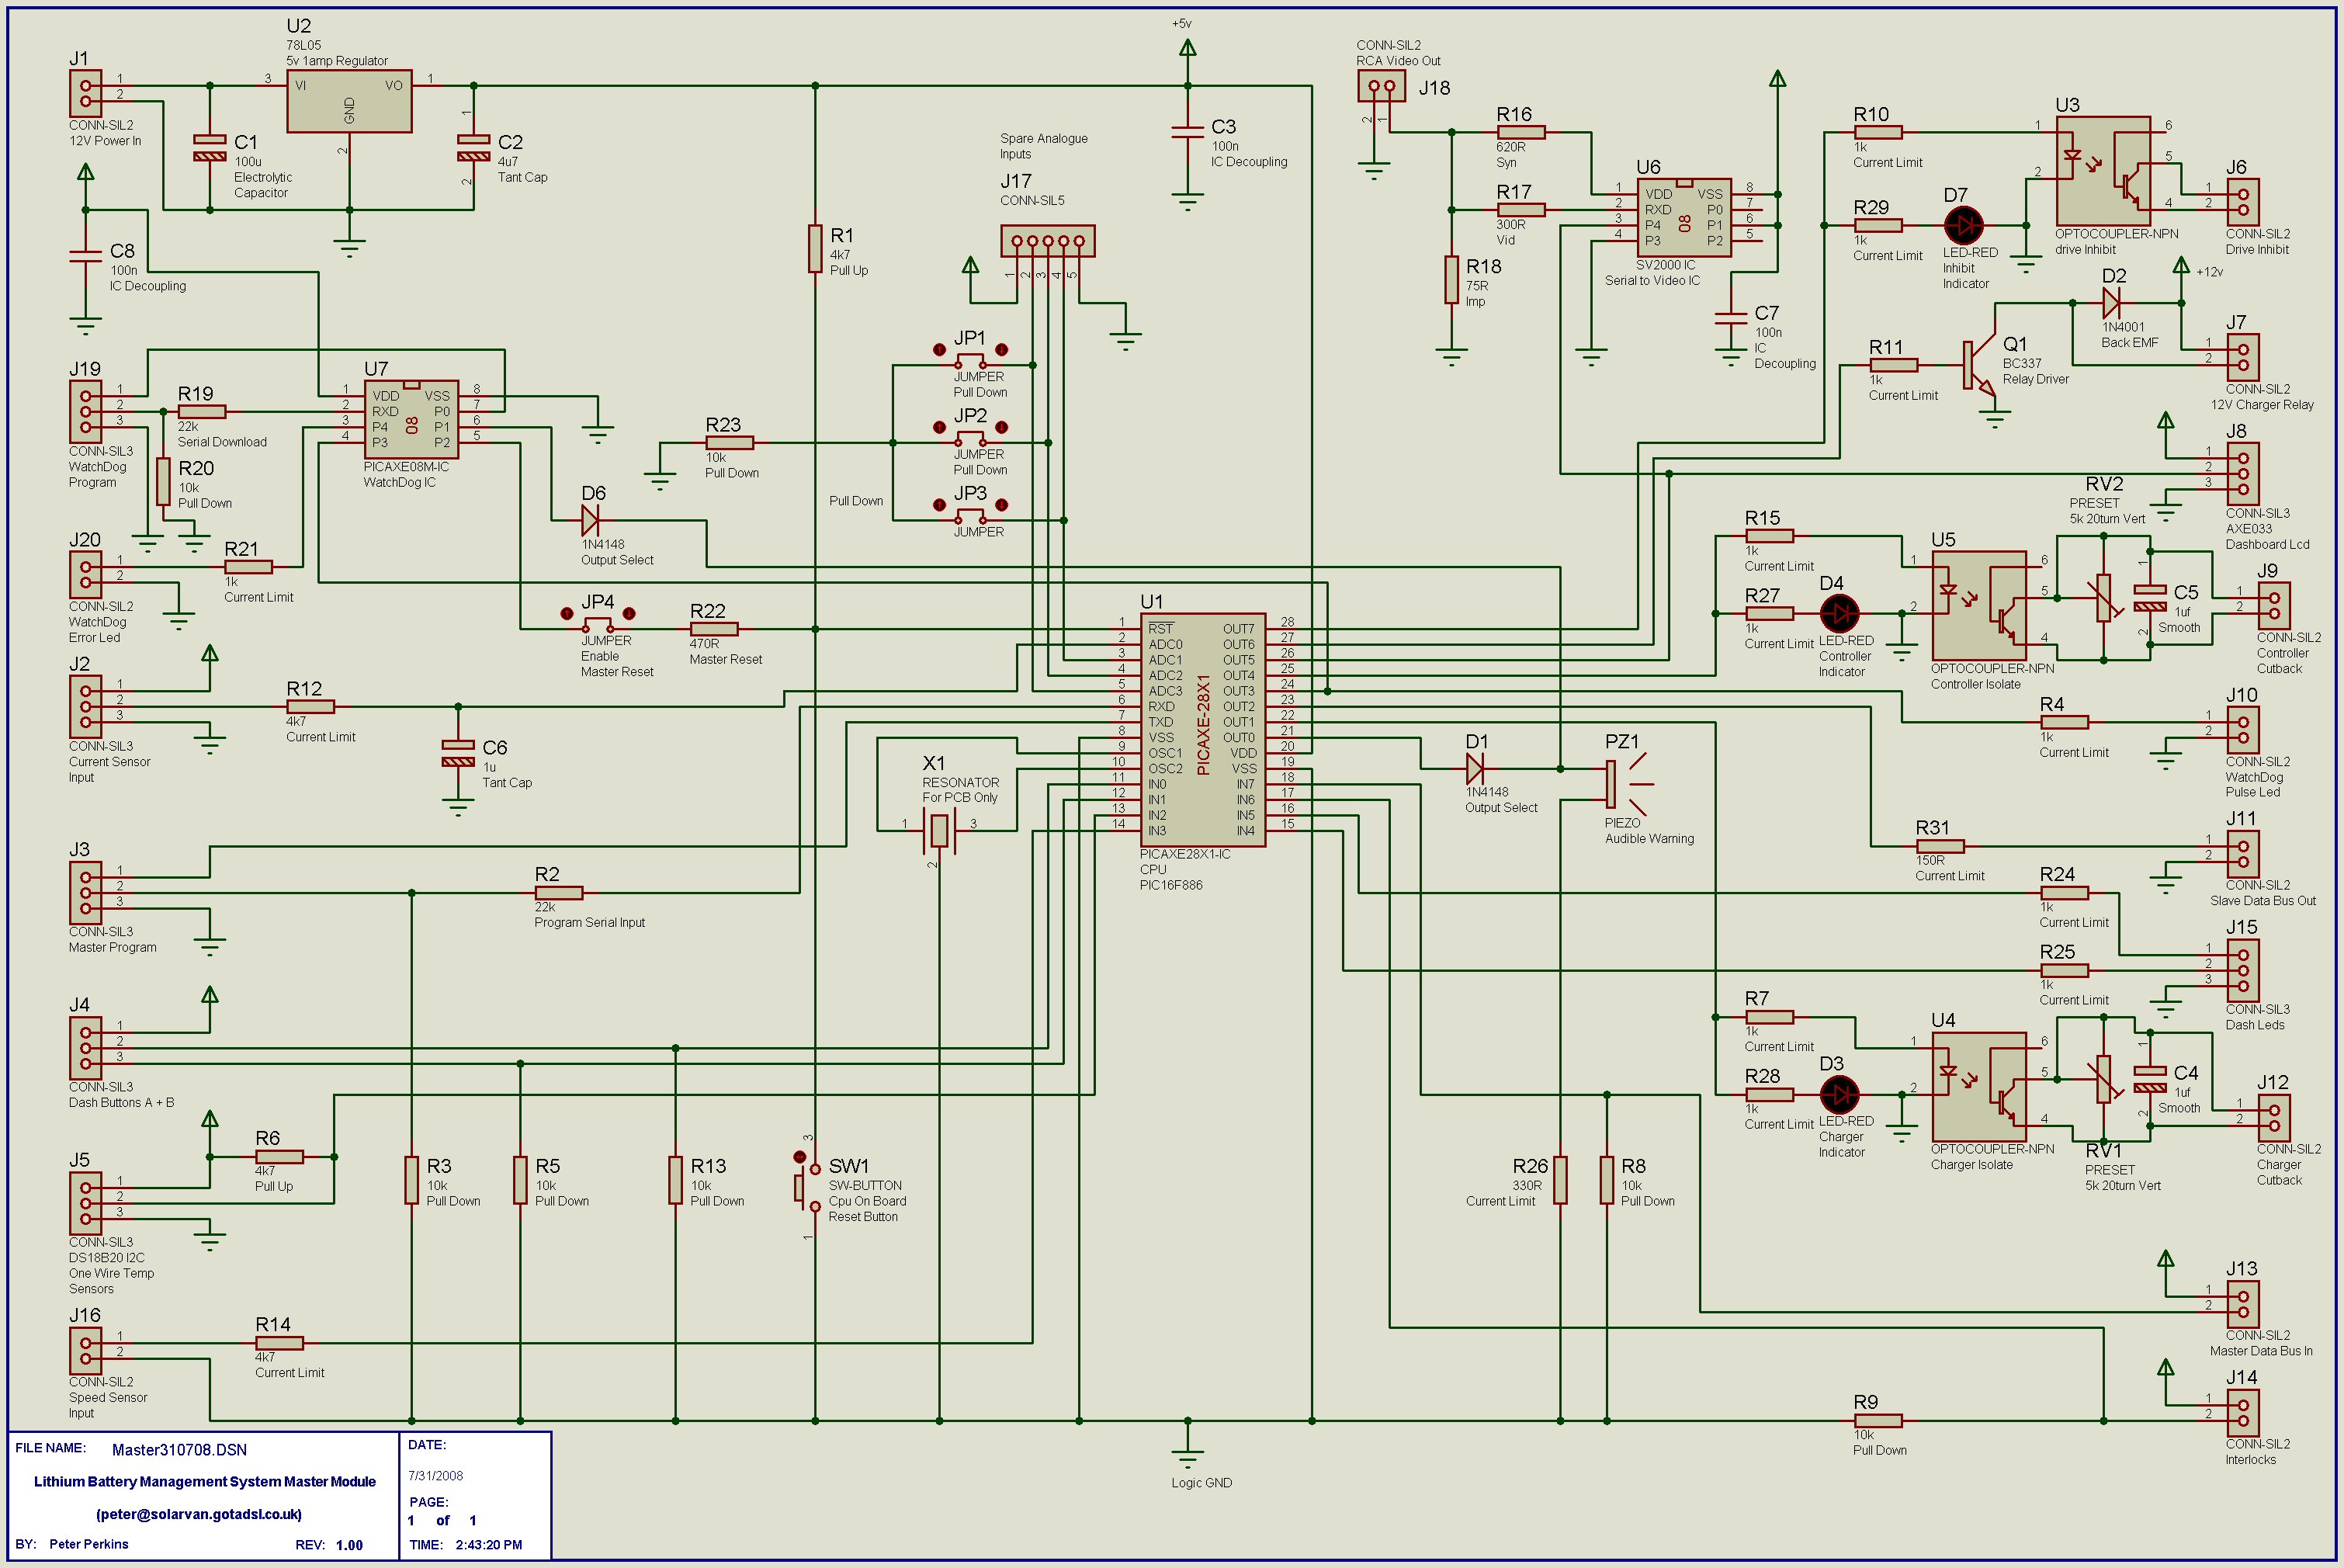Click the time value 2:43:20 PM
This screenshot has width=2344, height=1568.
pyautogui.click(x=488, y=1545)
